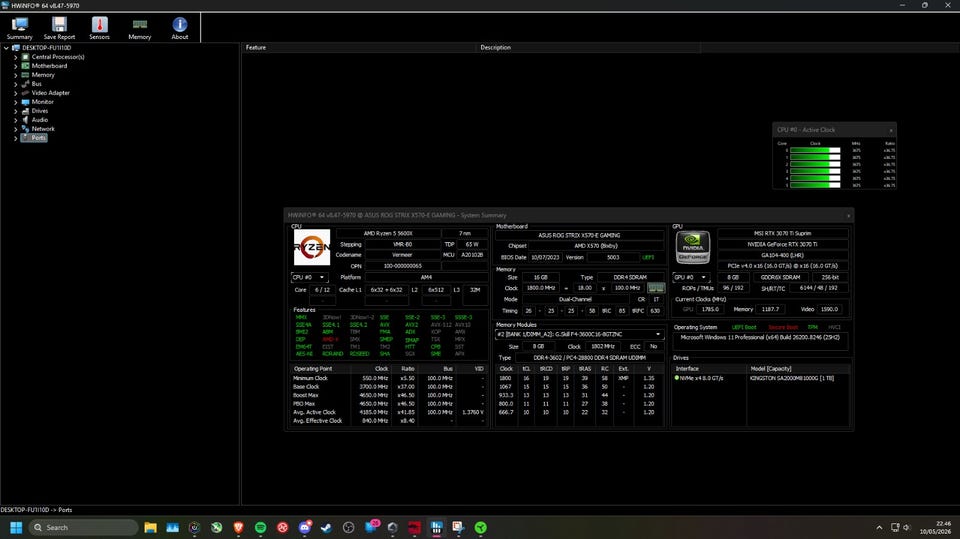Open OBS Studio taskbar icon

point(348,527)
